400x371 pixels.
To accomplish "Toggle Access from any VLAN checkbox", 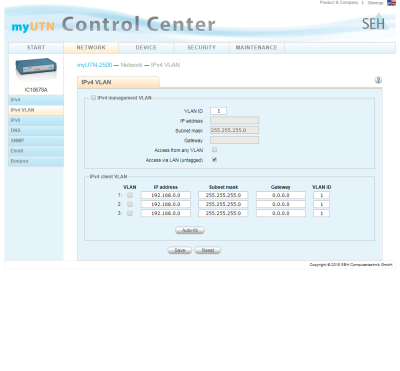I will [214, 150].
